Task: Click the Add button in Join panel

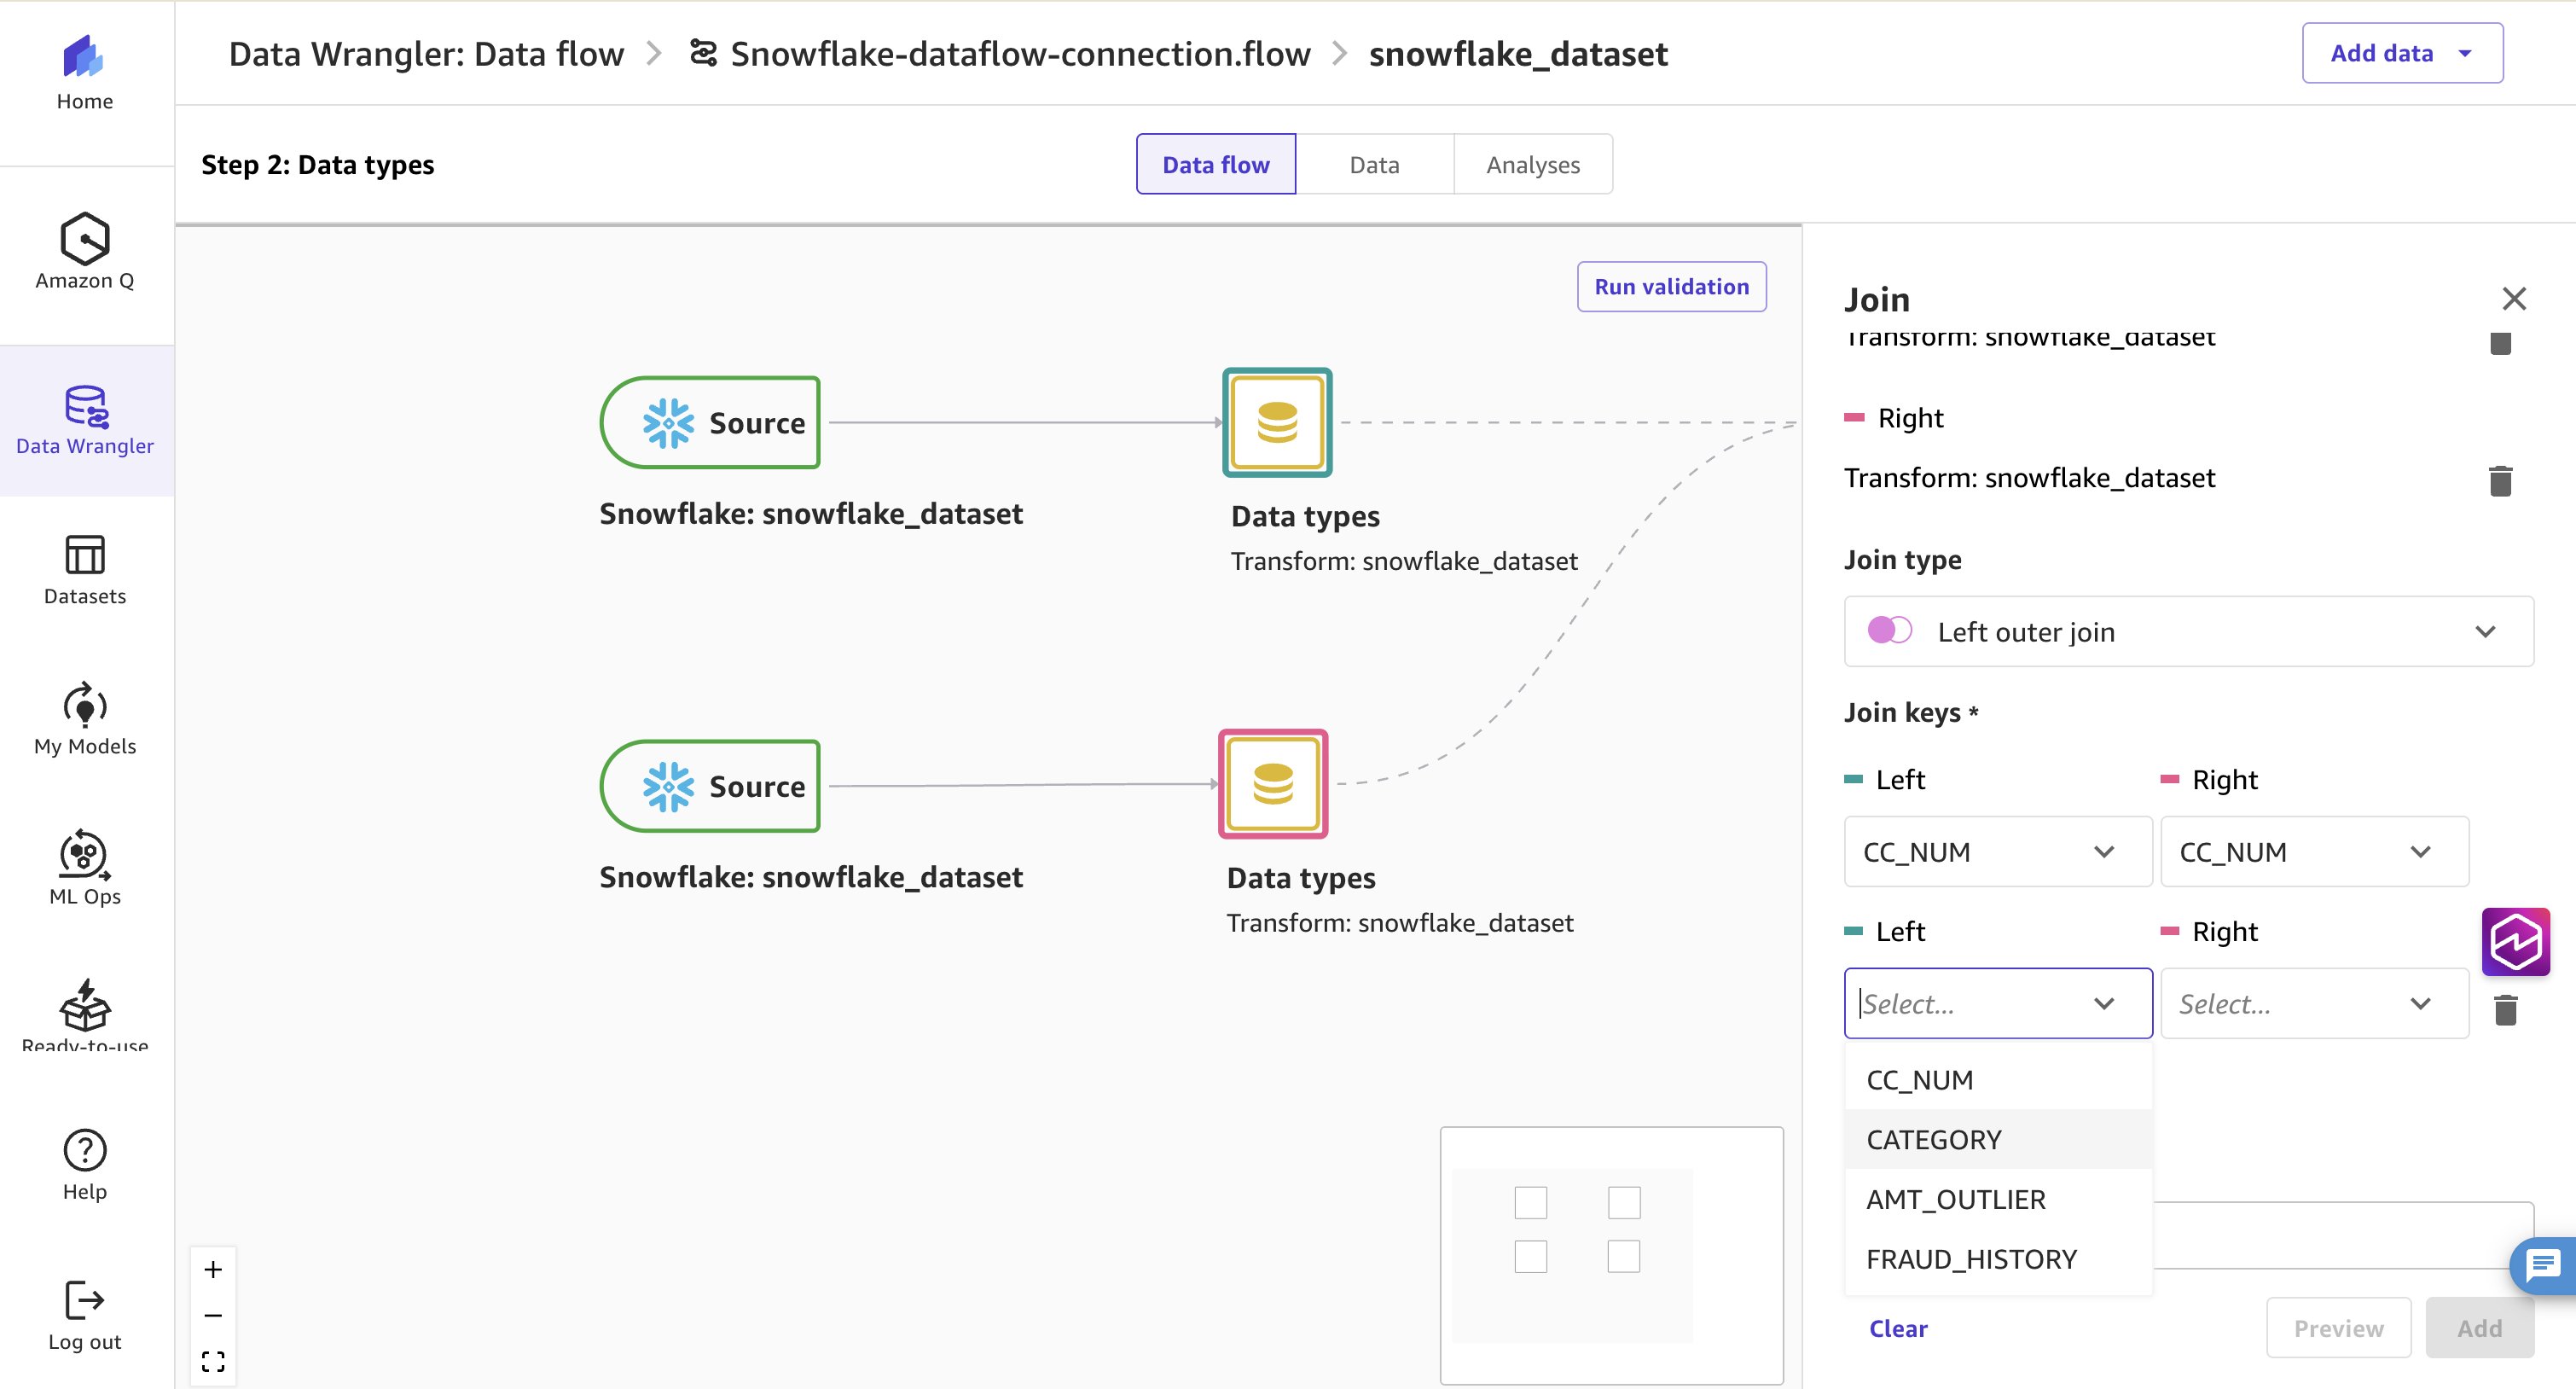Action: [x=2479, y=1328]
